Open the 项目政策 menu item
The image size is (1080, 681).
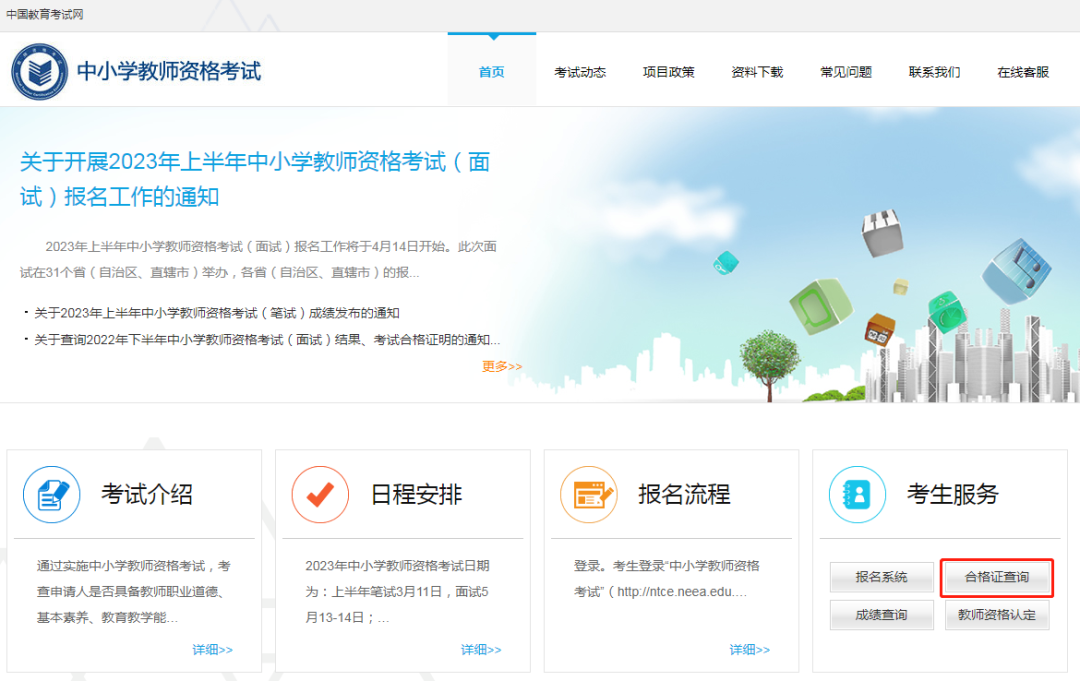(668, 71)
